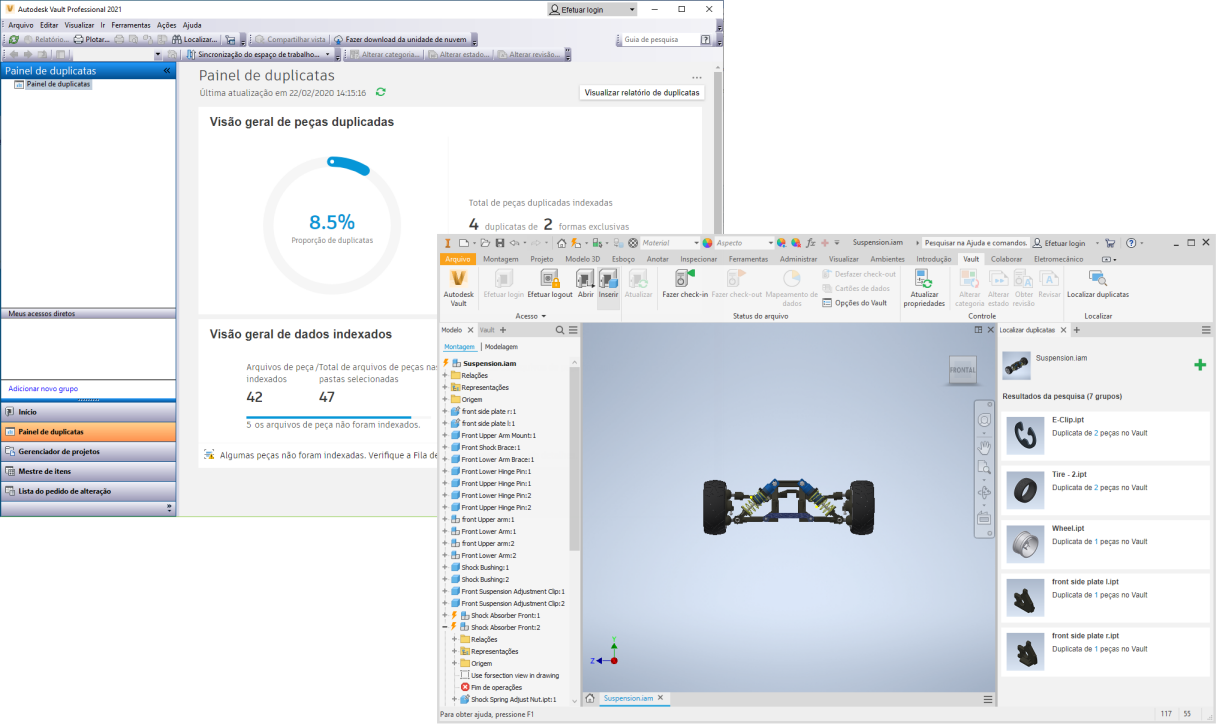Open Gerenciador de projetos in Vault sidebar
The image size is (1218, 725).
pos(88,451)
